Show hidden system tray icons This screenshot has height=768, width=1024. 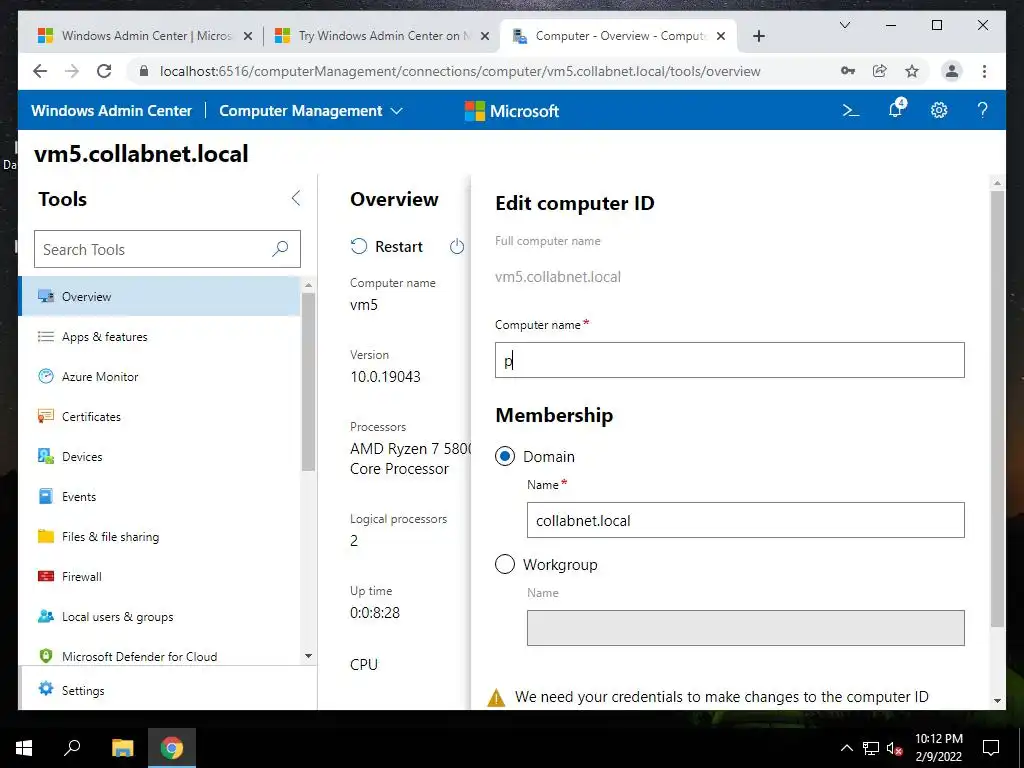tap(846, 748)
